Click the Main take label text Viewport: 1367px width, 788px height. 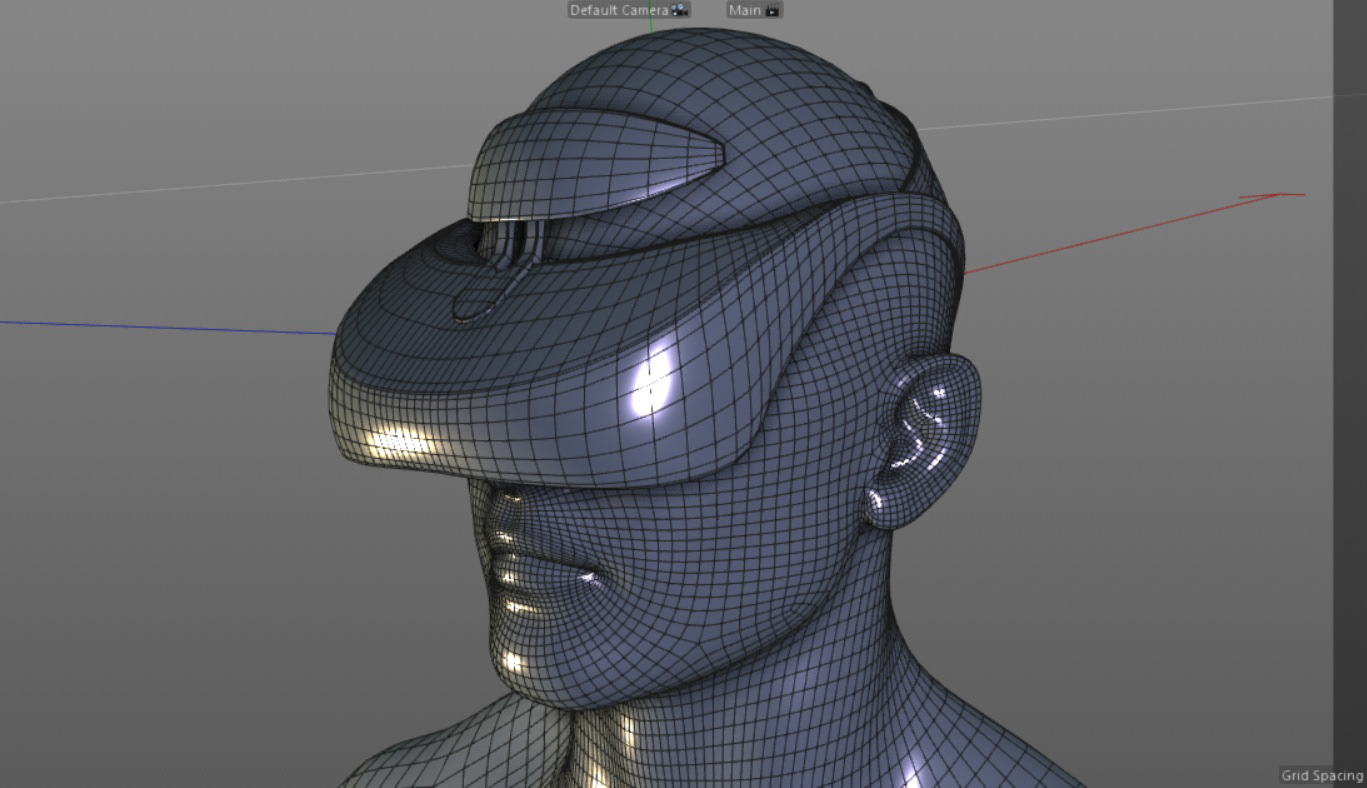(x=745, y=10)
